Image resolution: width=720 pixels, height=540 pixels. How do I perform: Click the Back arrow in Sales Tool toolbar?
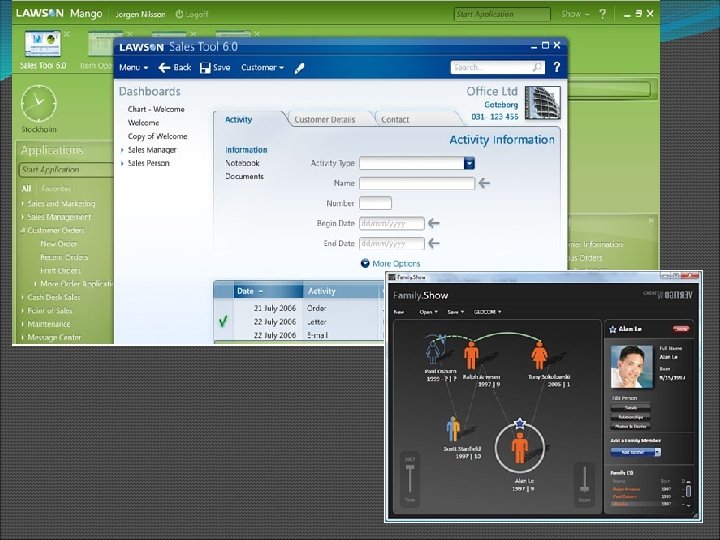[x=164, y=68]
